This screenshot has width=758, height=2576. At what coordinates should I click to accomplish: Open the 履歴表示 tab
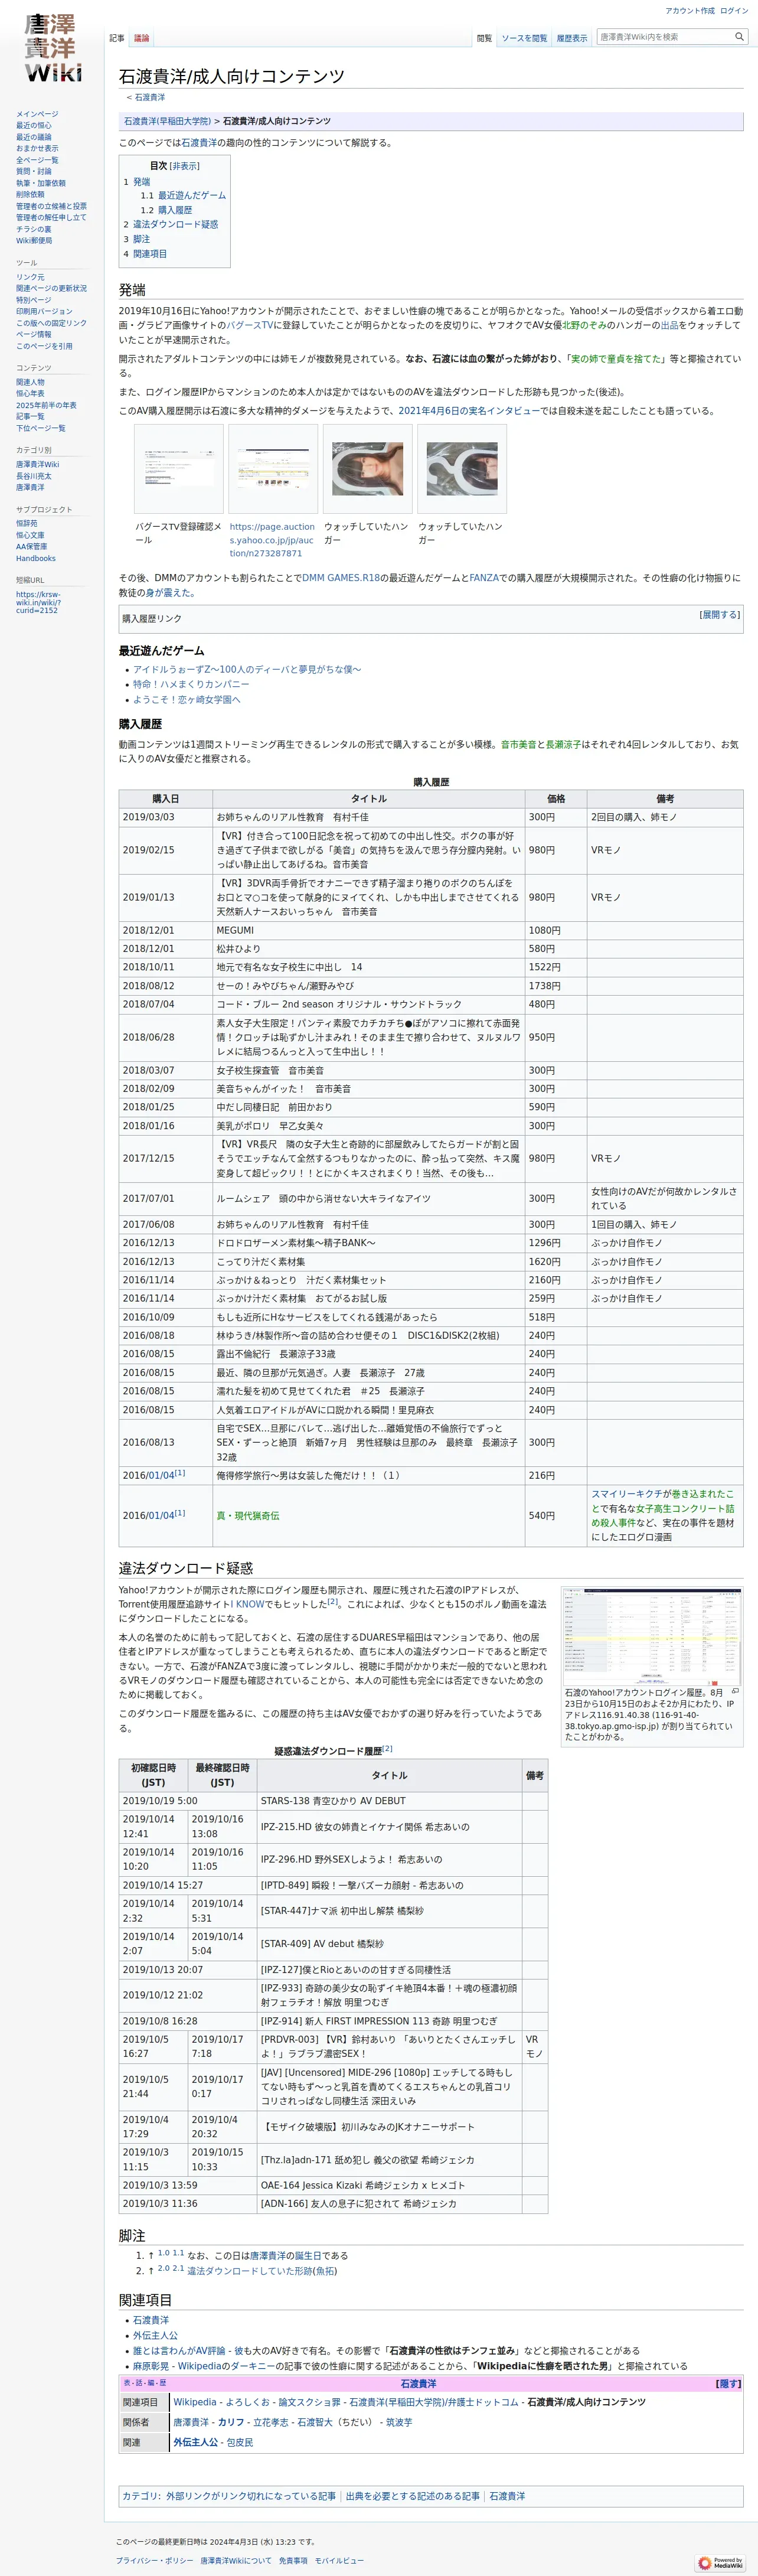572,38
